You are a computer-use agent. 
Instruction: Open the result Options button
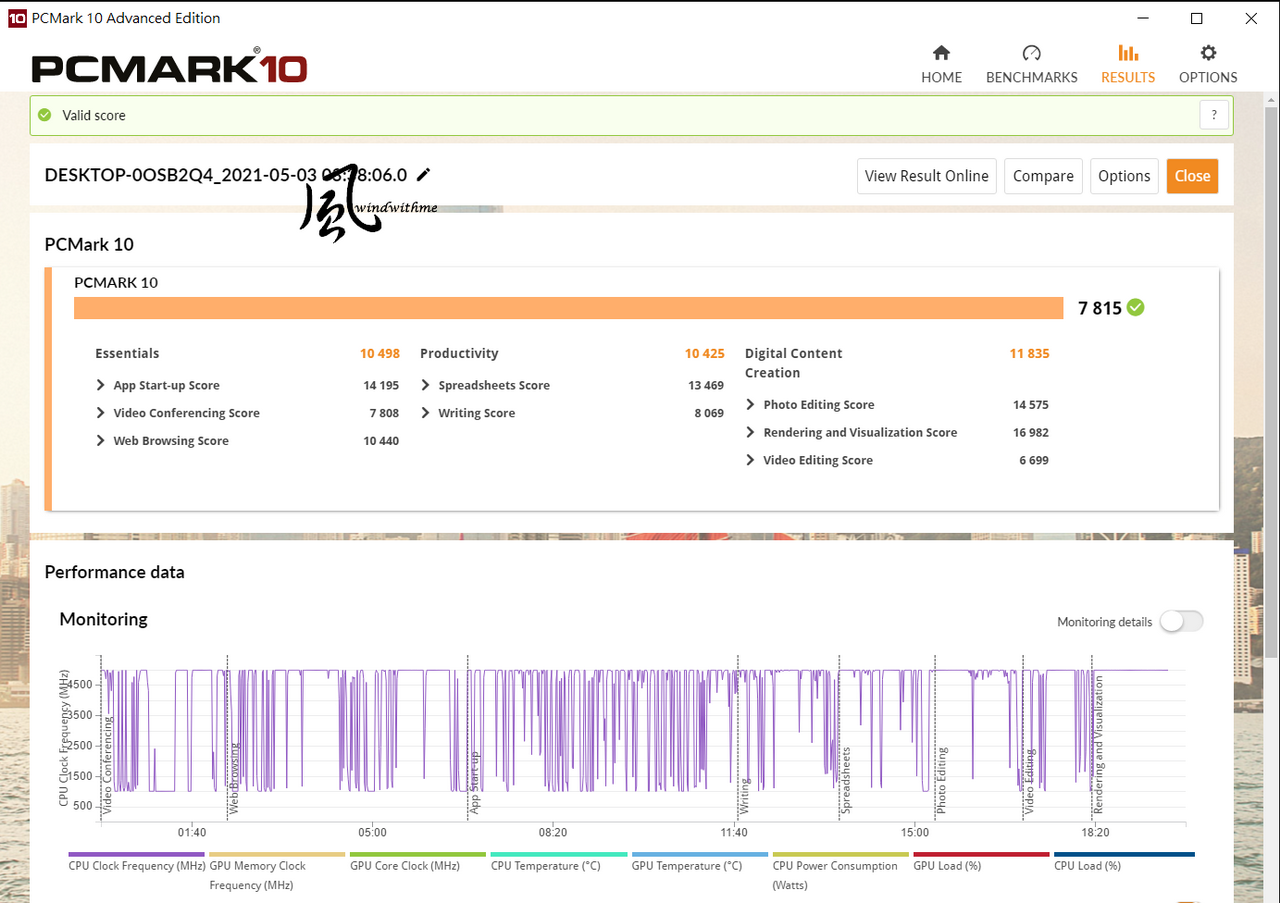point(1124,176)
